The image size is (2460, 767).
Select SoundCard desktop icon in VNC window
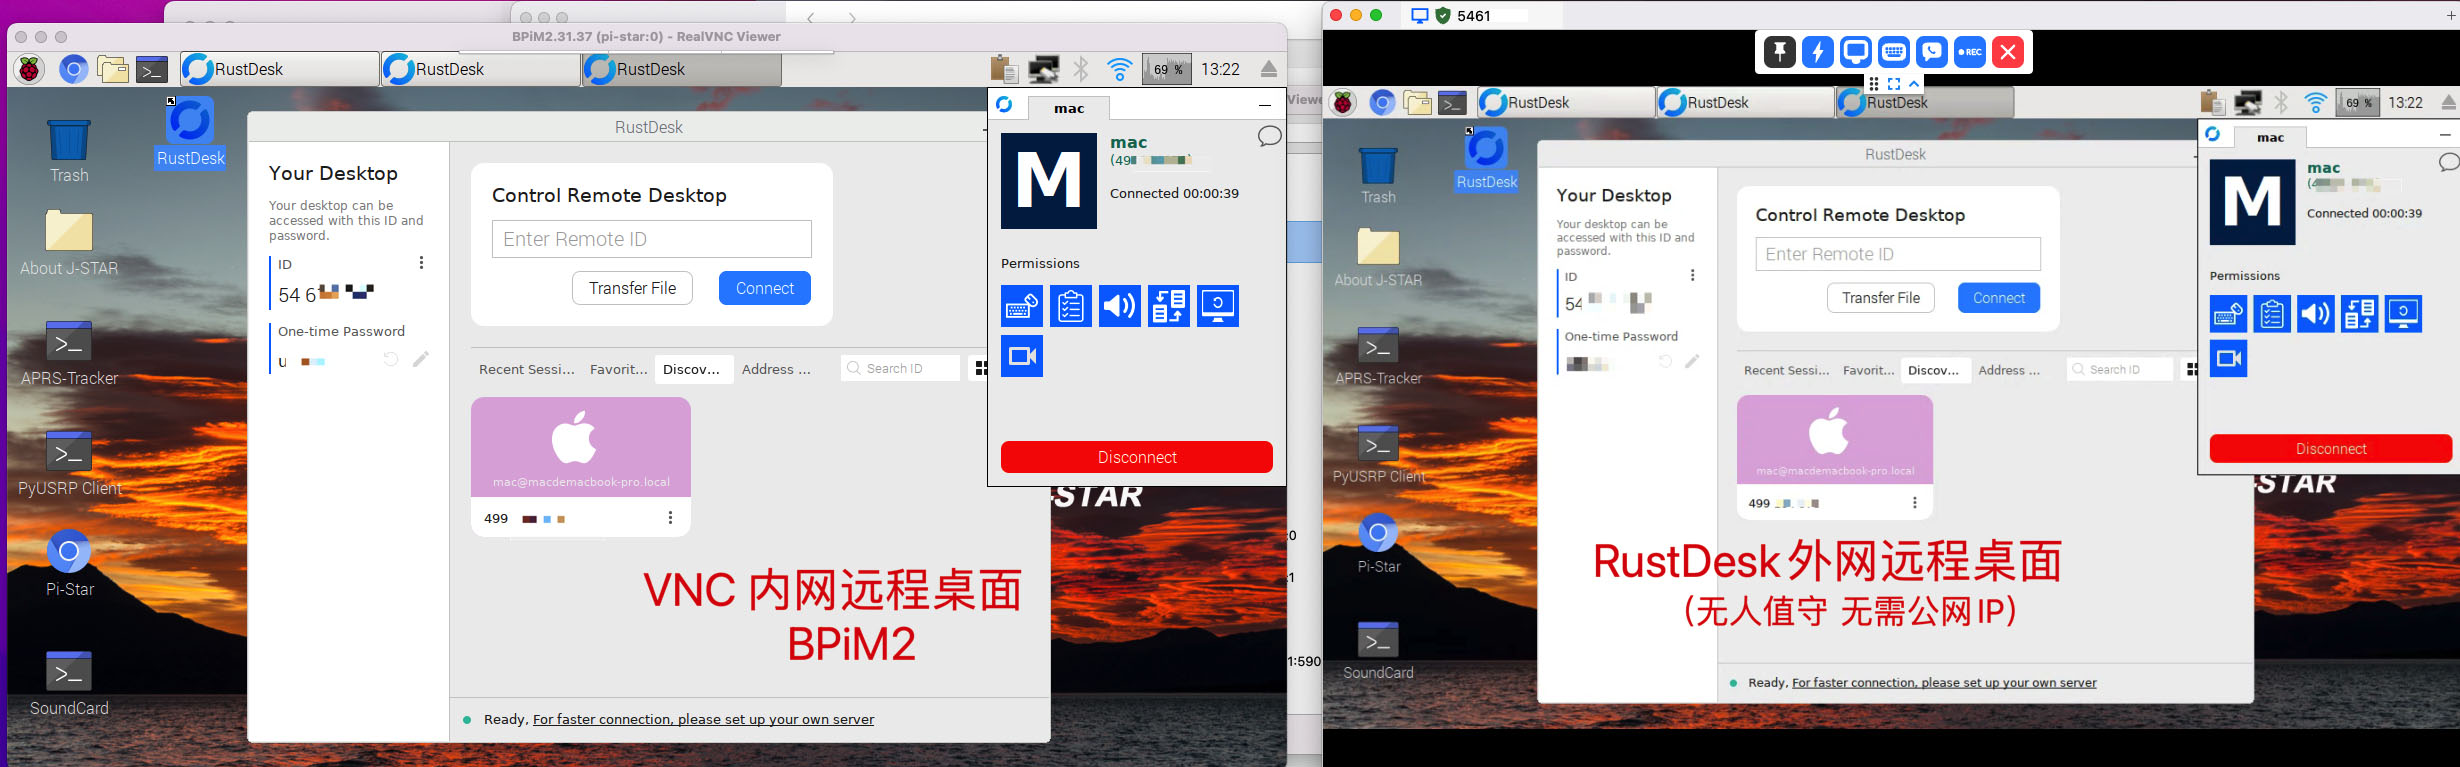[x=69, y=683]
